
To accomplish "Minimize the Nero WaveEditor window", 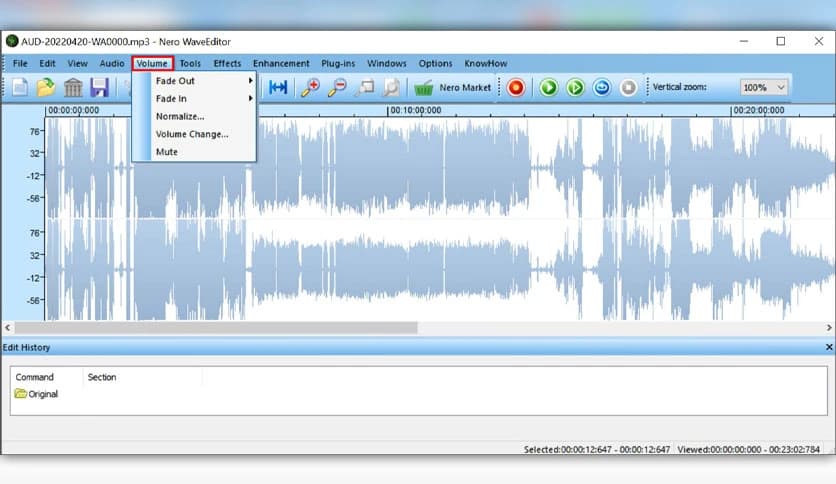I will [744, 41].
